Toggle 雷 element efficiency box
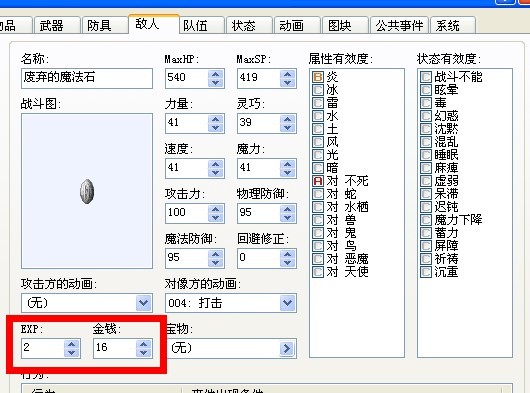Viewport: 530px width, 393px height. [318, 103]
